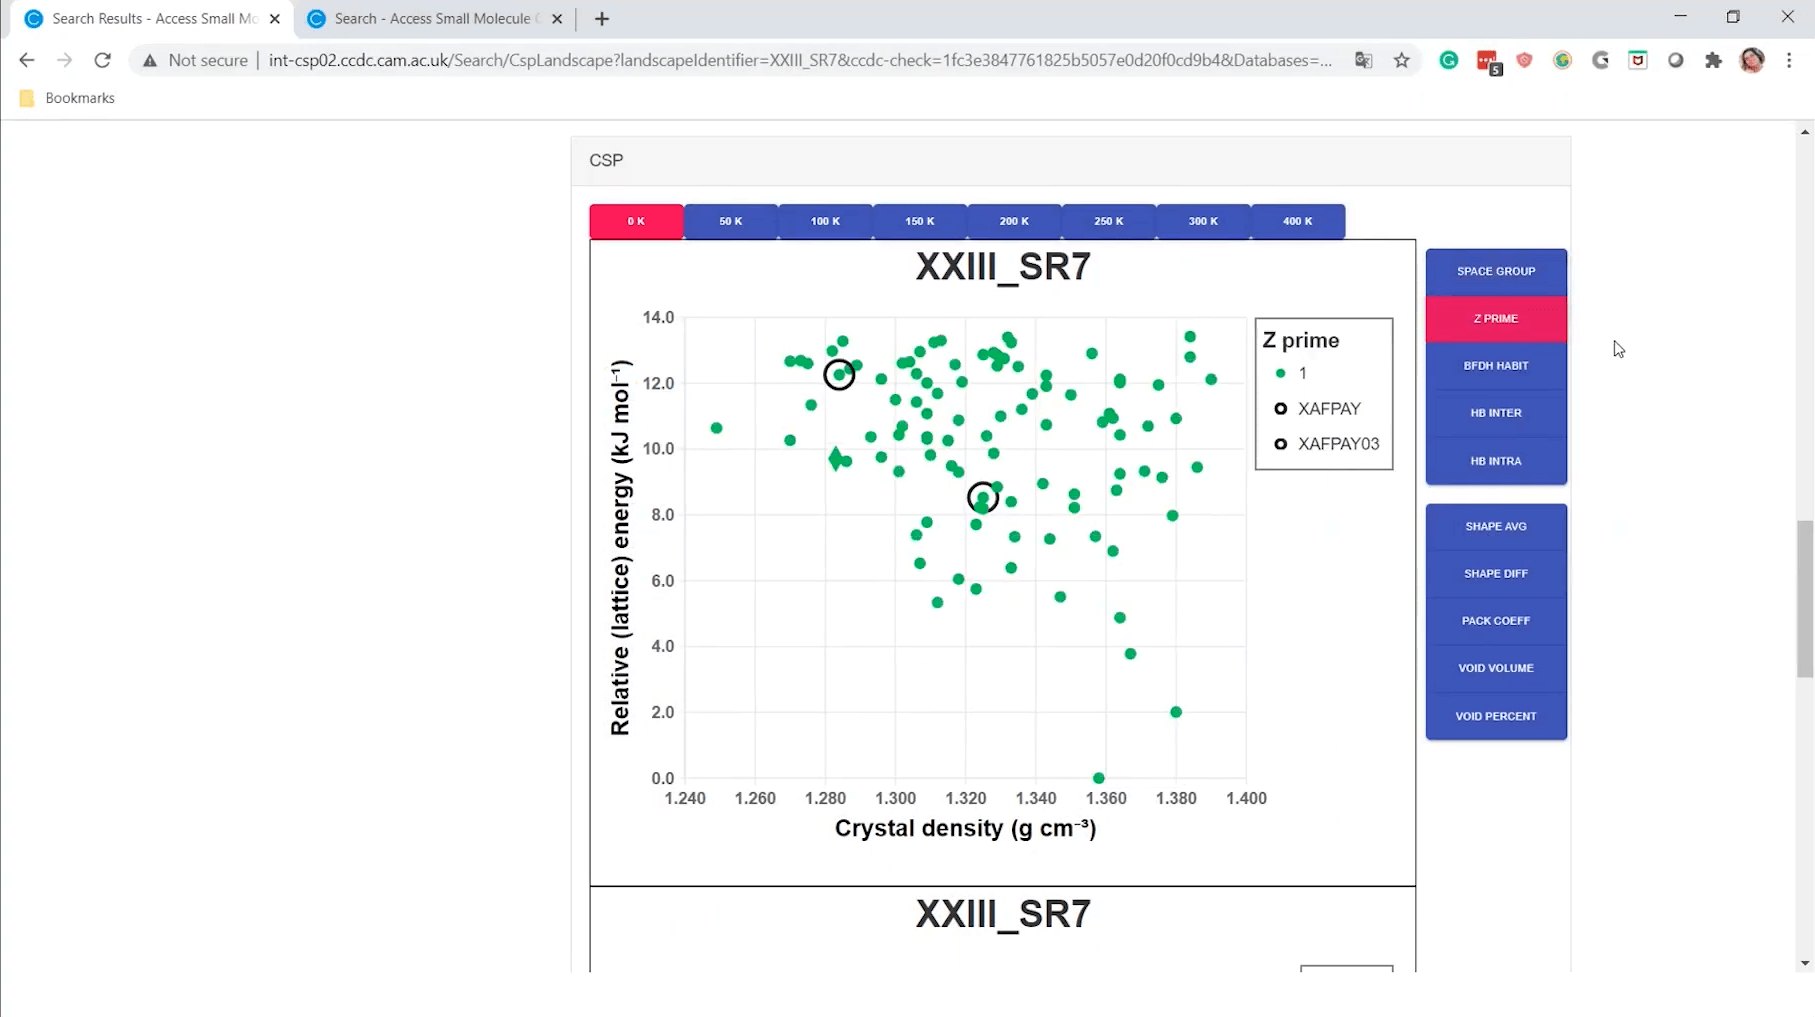Go back with the back arrow
This screenshot has height=1017, width=1815.
tap(27, 60)
